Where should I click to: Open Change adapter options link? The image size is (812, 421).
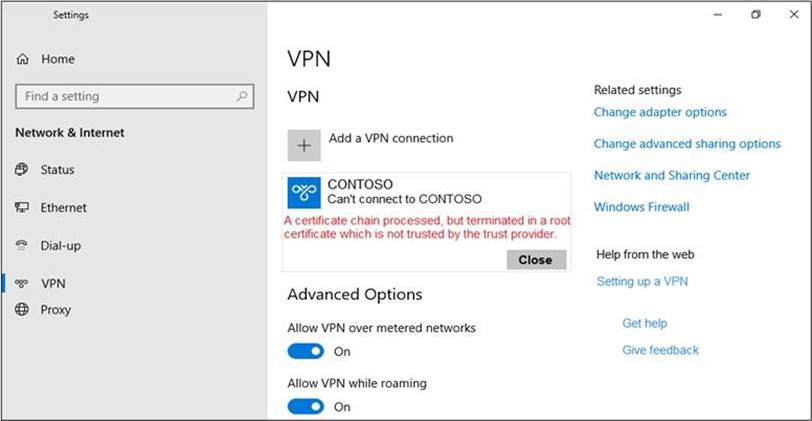660,113
